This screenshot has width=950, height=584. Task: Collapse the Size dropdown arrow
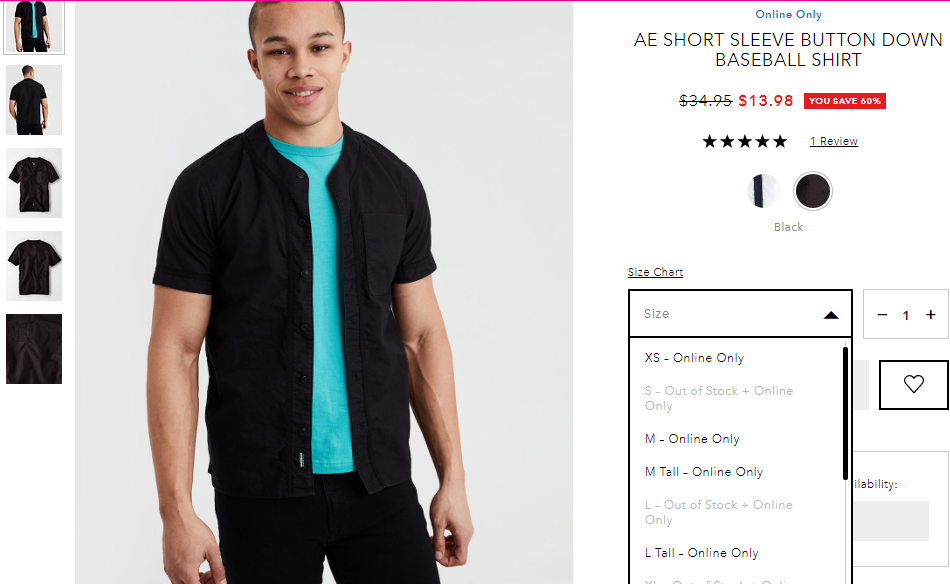tap(831, 314)
